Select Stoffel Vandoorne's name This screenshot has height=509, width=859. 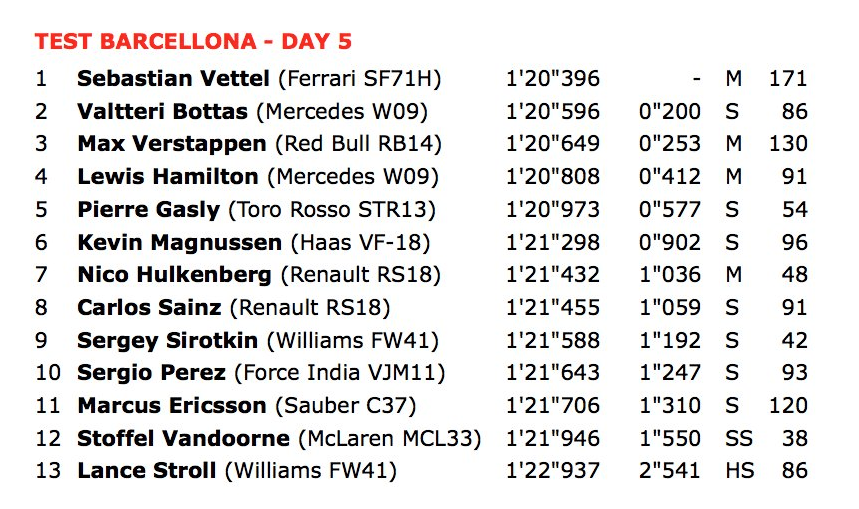tap(184, 438)
